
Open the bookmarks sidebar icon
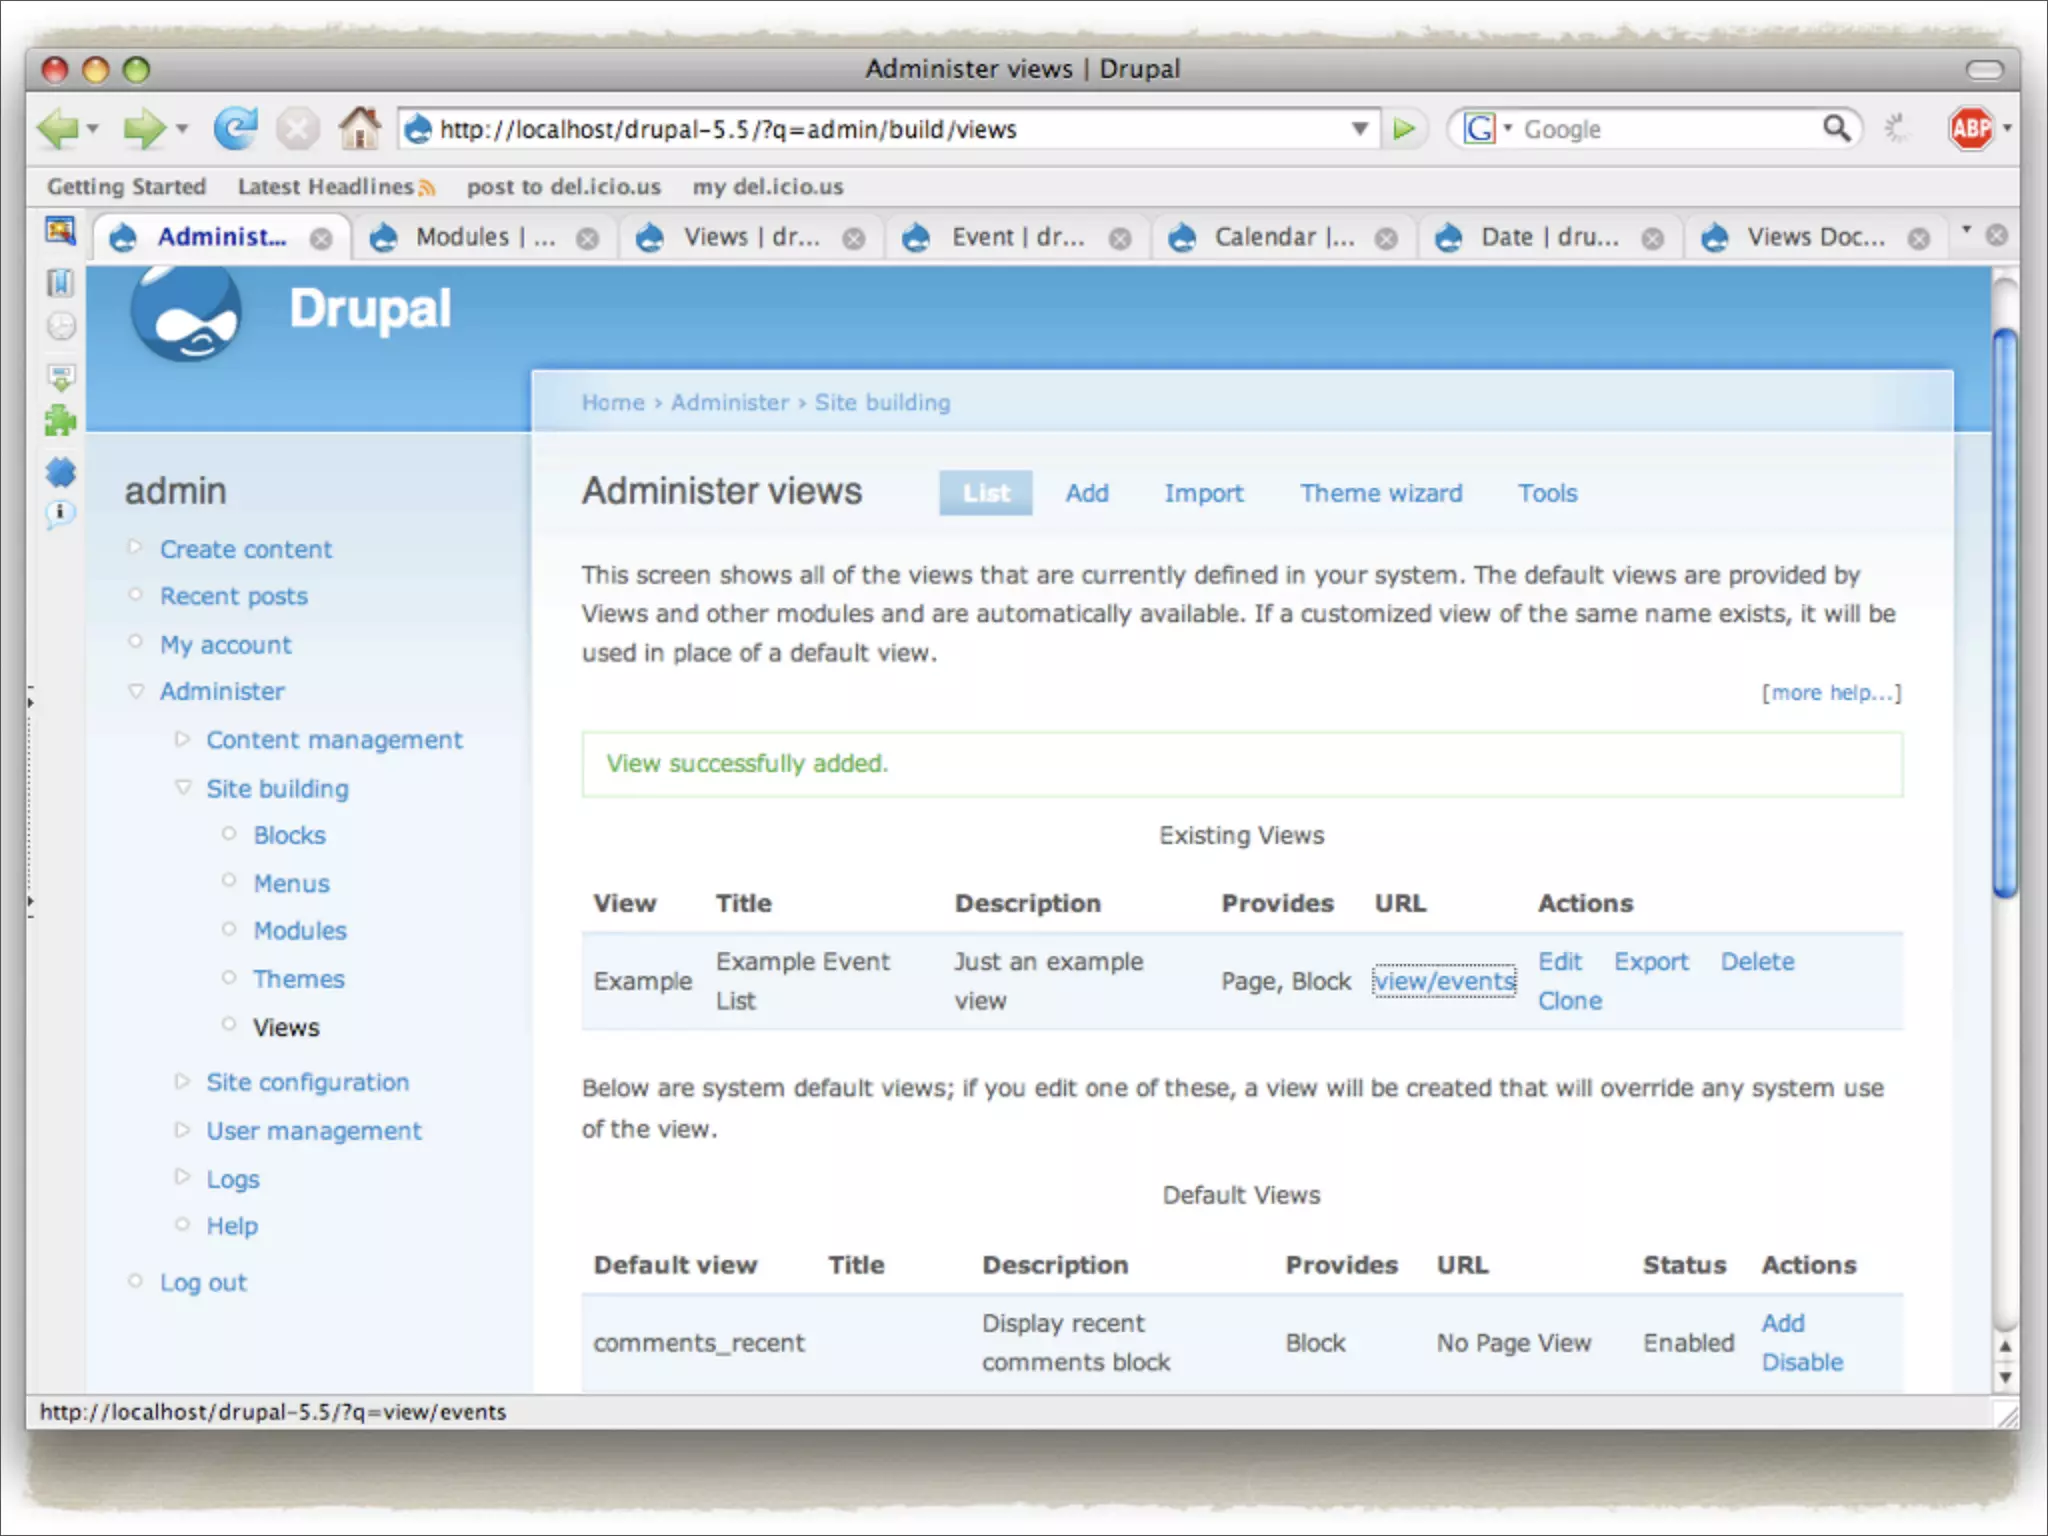coord(60,283)
